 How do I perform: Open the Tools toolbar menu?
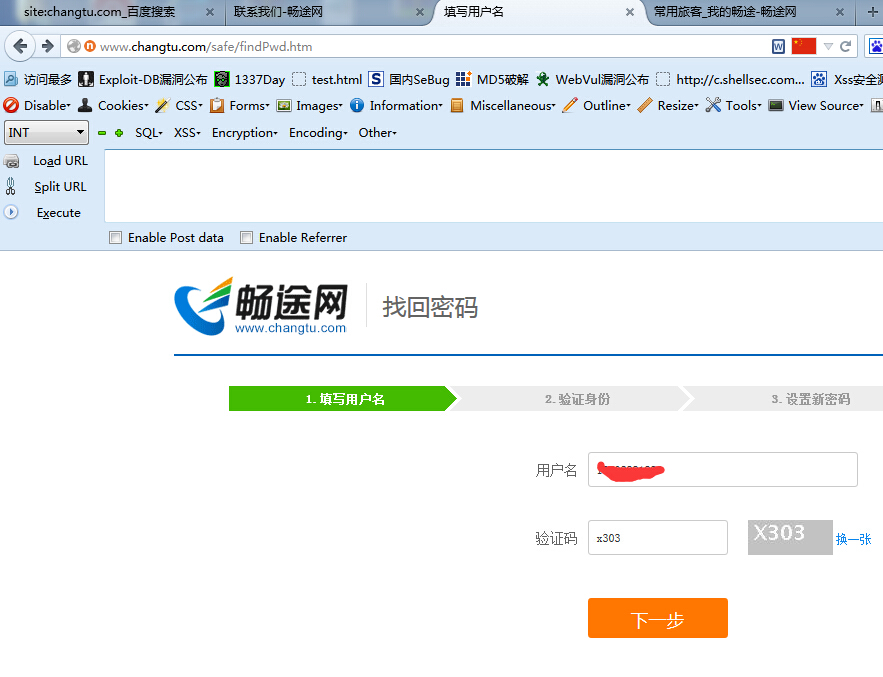click(x=733, y=105)
